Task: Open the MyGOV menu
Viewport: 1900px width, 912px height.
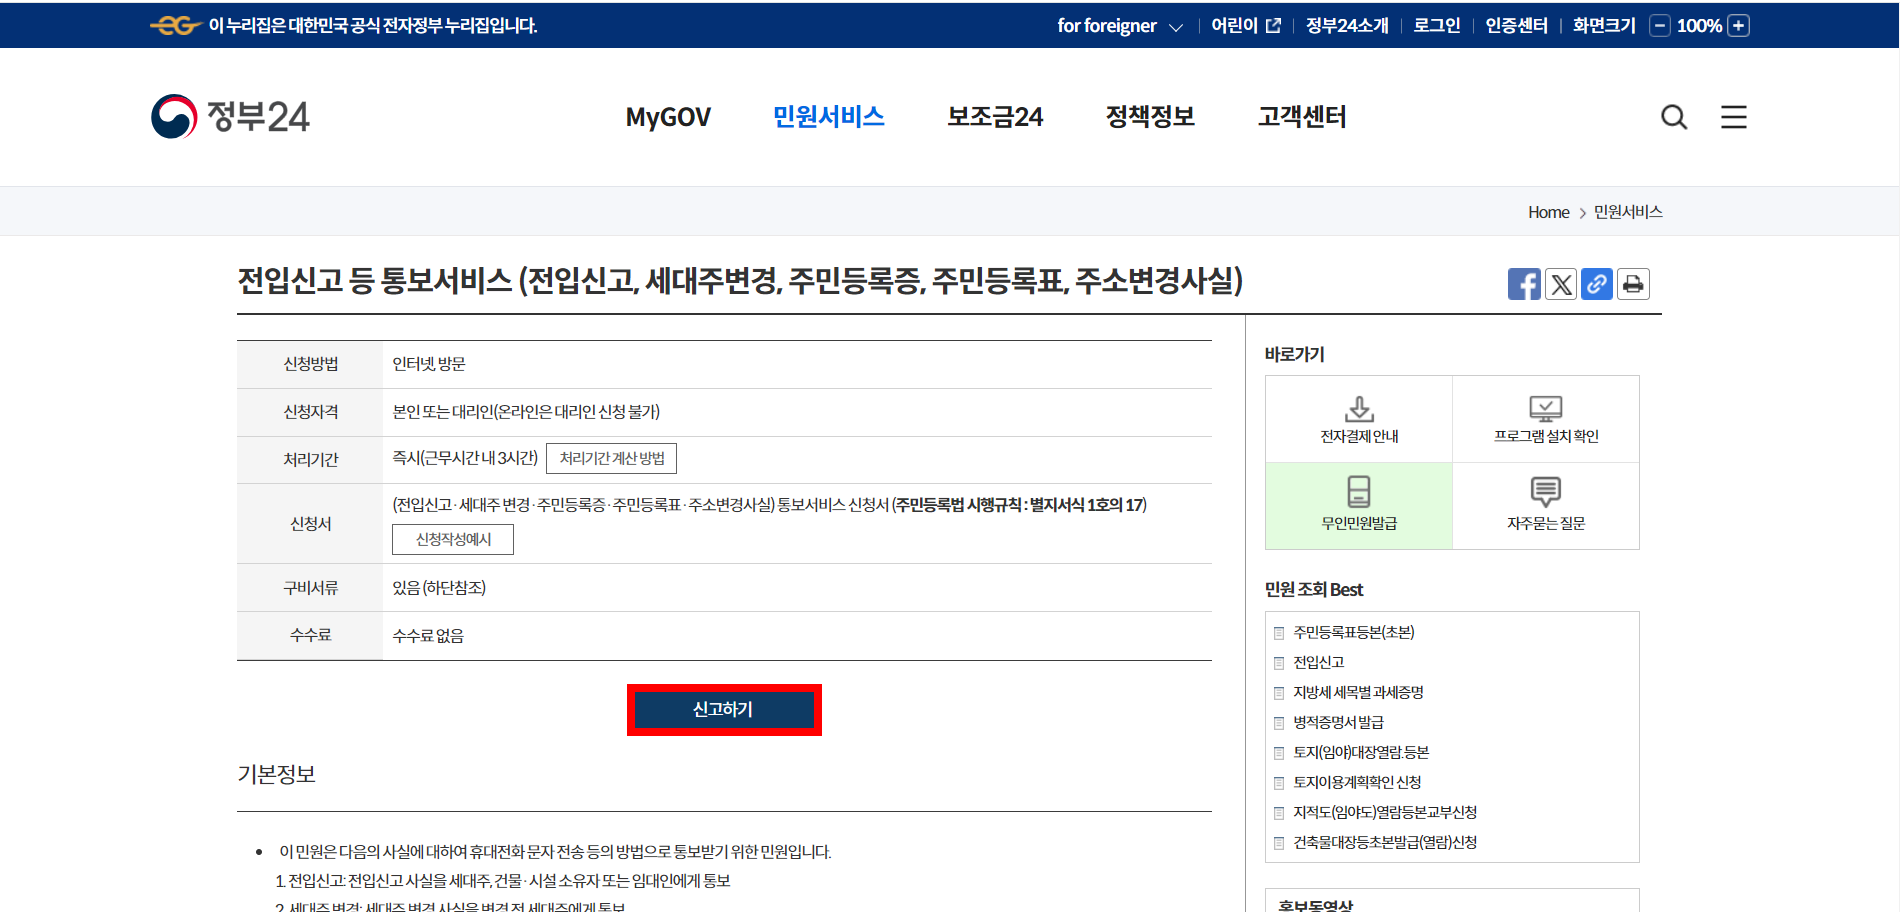Action: click(x=666, y=117)
